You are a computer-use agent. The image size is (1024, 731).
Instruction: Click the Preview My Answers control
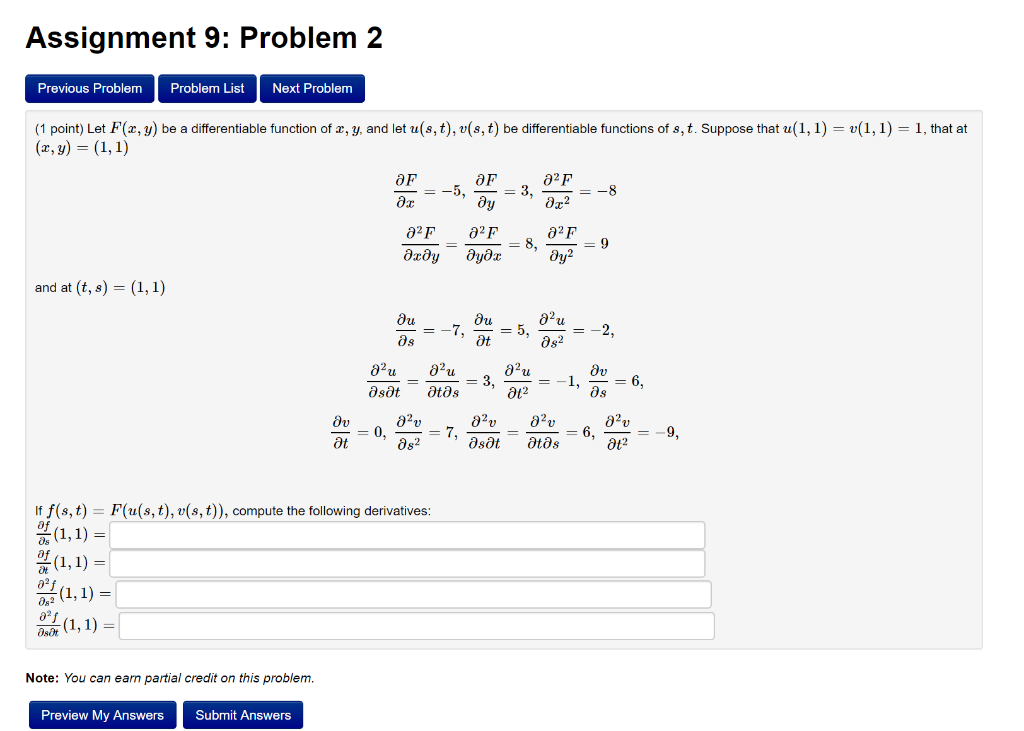(101, 715)
